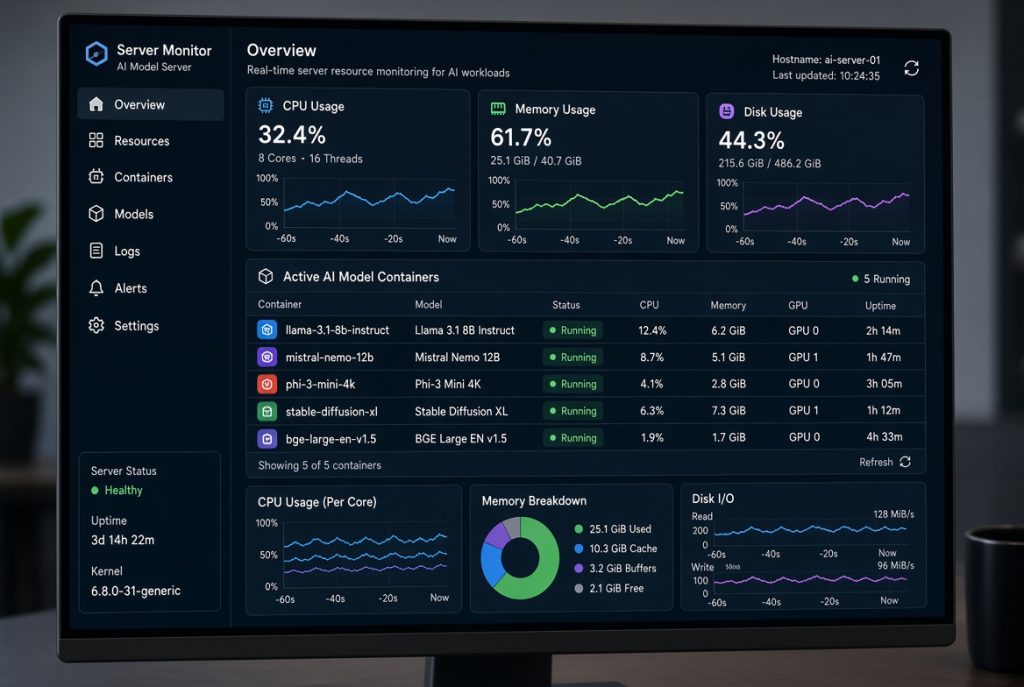Click the Healthy server status text
This screenshot has width=1024, height=687.
click(123, 490)
